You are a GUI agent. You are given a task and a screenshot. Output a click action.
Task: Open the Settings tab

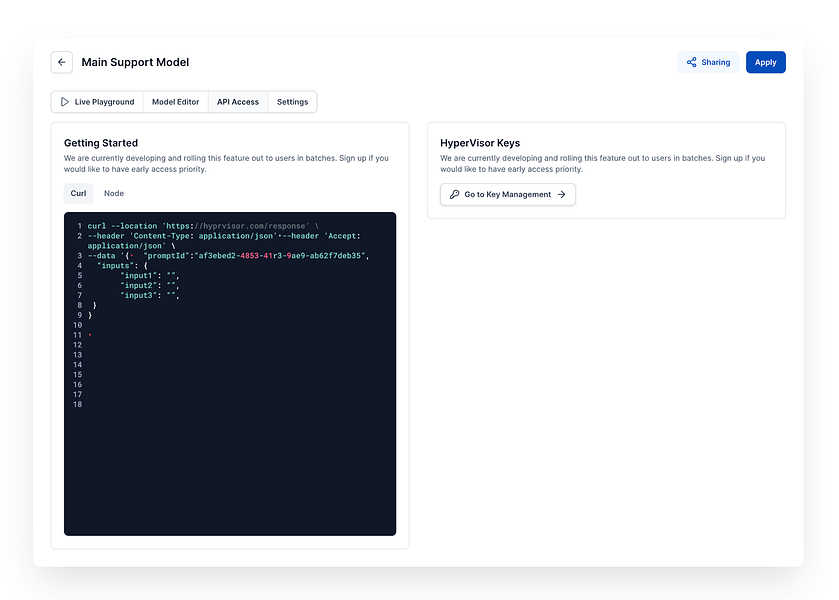tap(292, 102)
